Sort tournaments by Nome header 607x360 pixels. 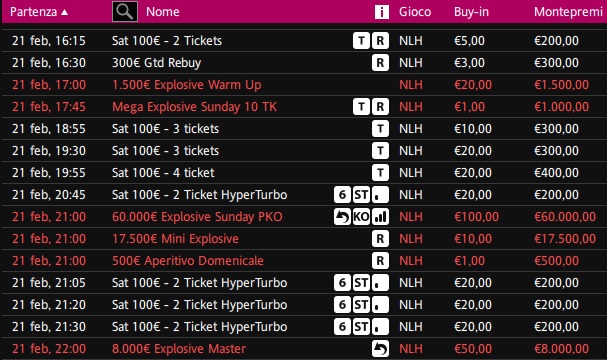coord(163,12)
